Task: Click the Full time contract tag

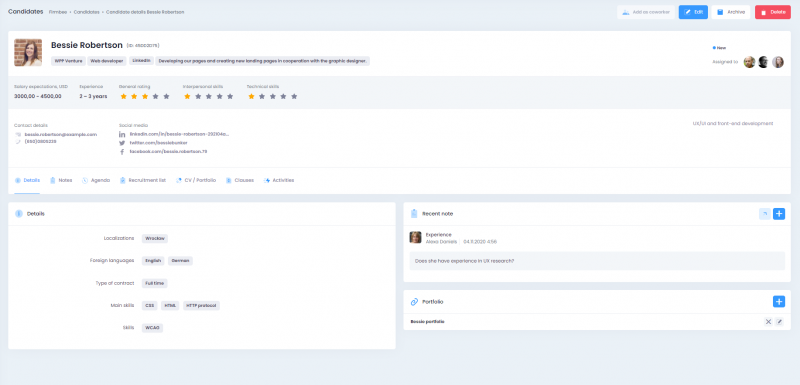Action: (x=155, y=283)
